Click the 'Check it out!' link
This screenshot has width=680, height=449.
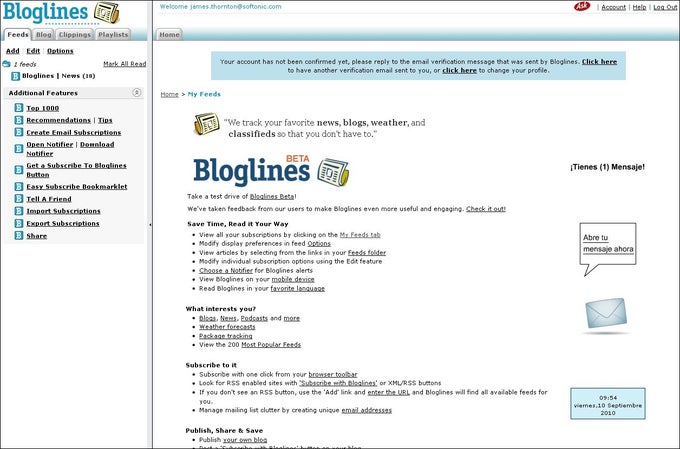tap(486, 209)
